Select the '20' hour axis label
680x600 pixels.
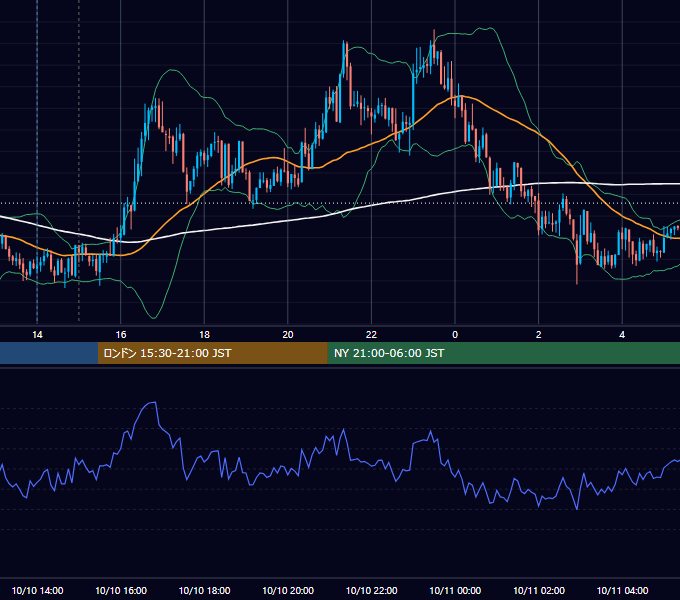(x=288, y=335)
